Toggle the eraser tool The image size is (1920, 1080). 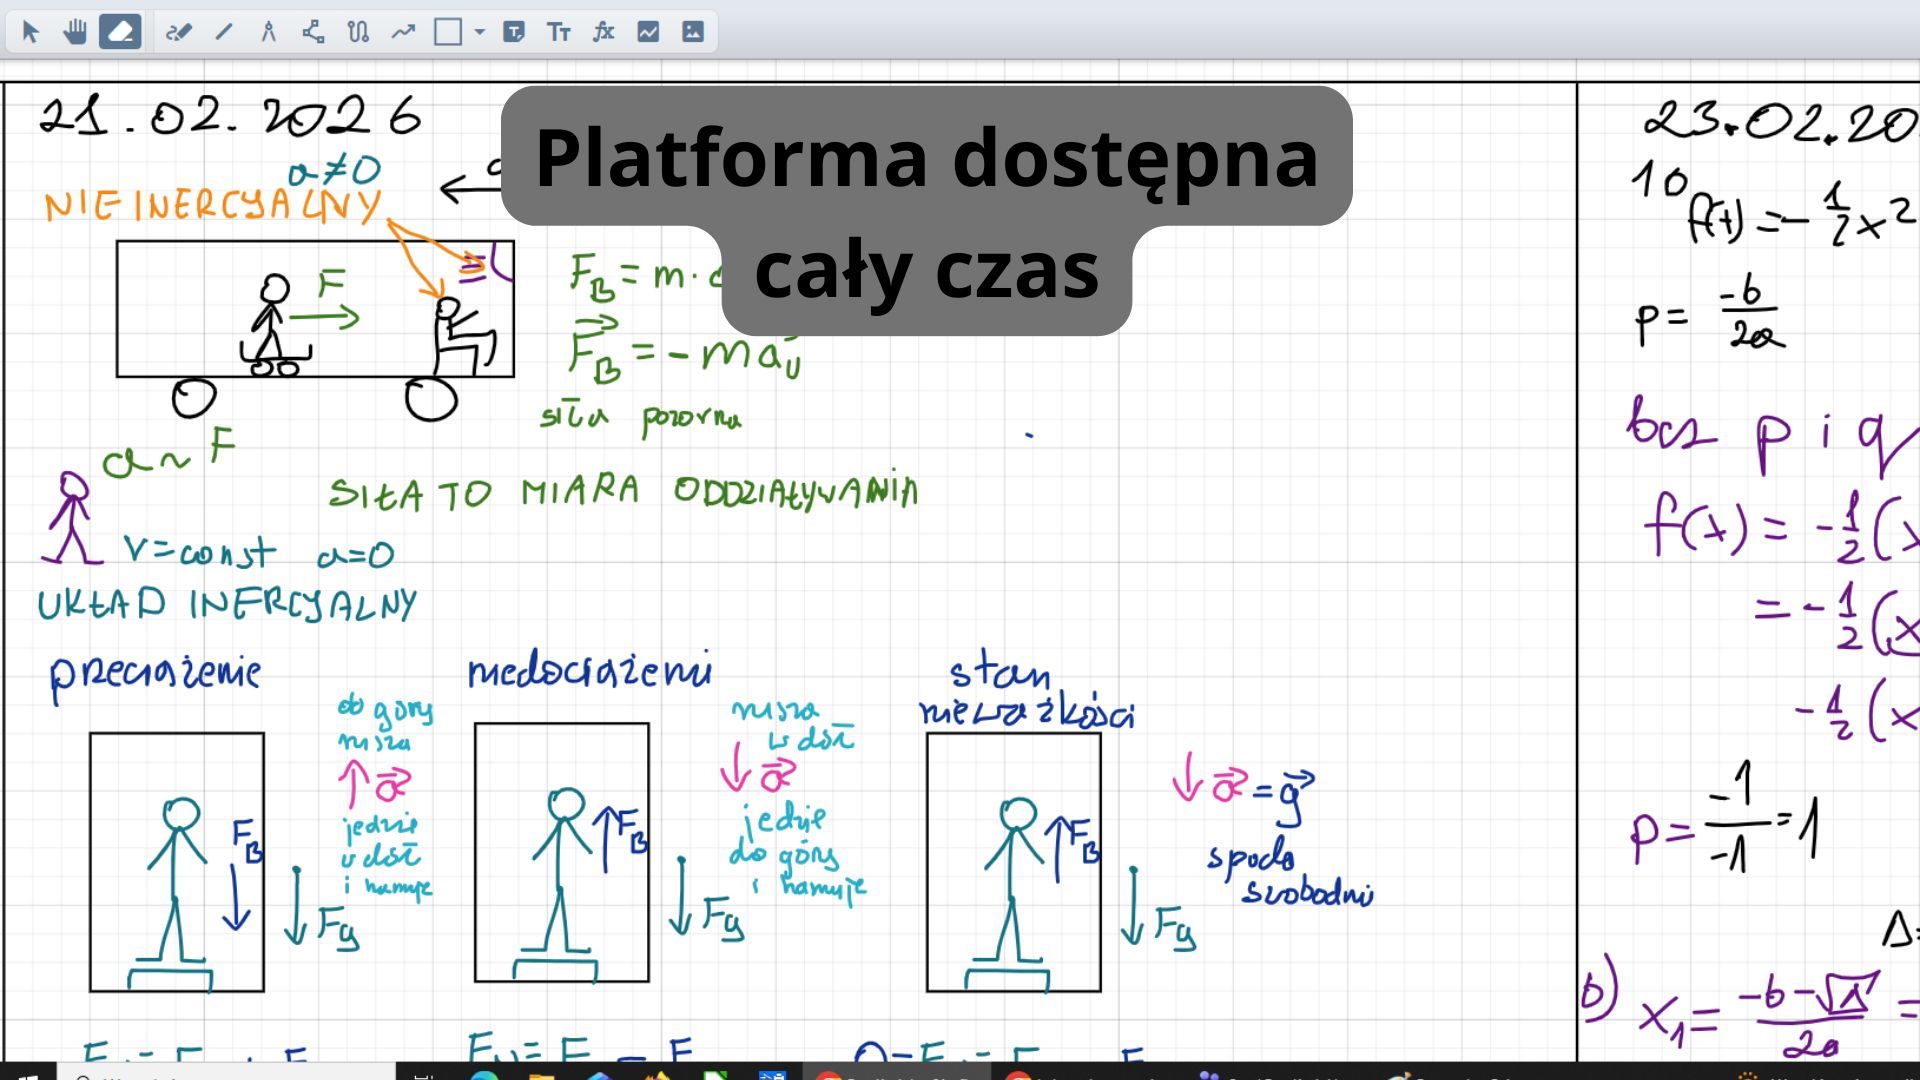[120, 32]
